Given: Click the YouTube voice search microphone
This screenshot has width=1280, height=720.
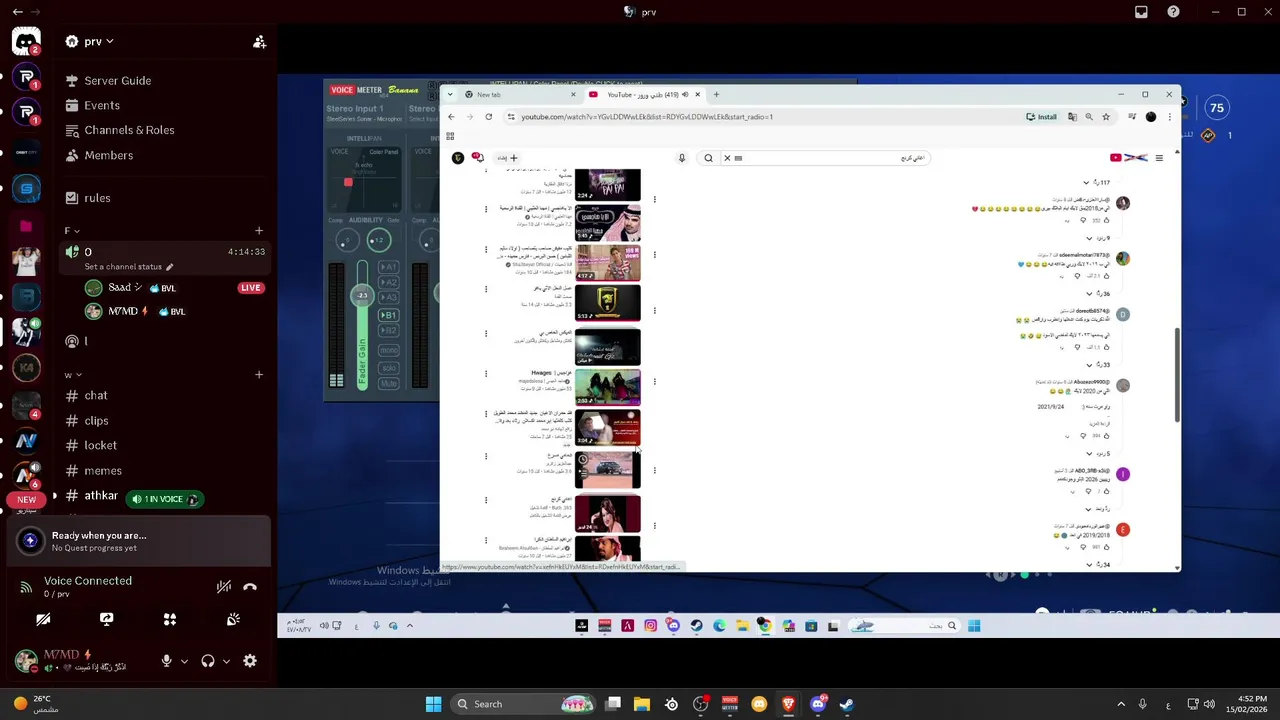Looking at the screenshot, I should point(682,158).
